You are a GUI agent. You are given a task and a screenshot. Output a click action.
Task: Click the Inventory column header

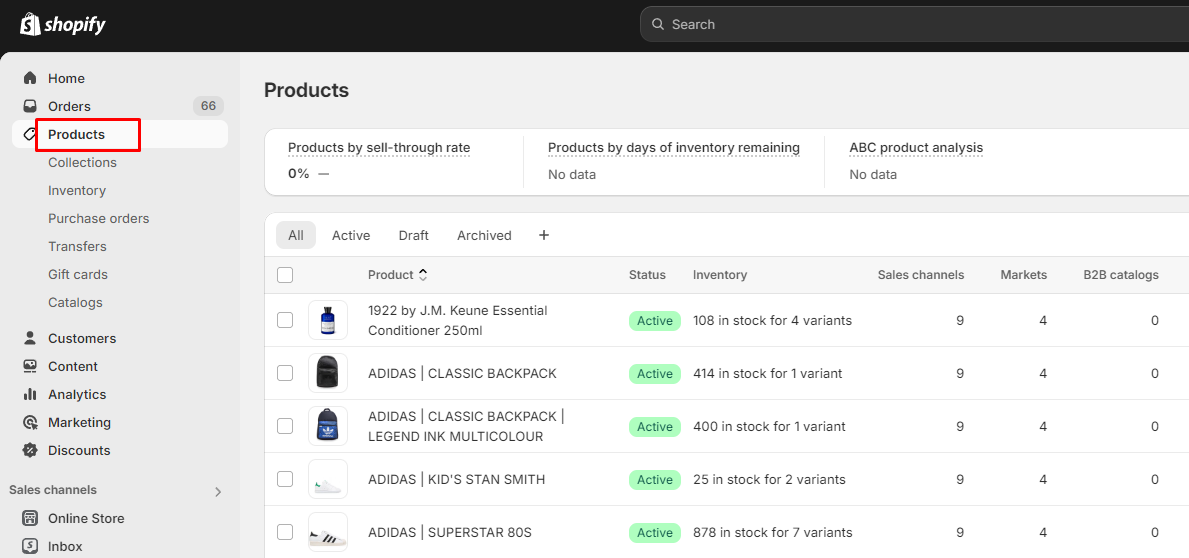[720, 274]
